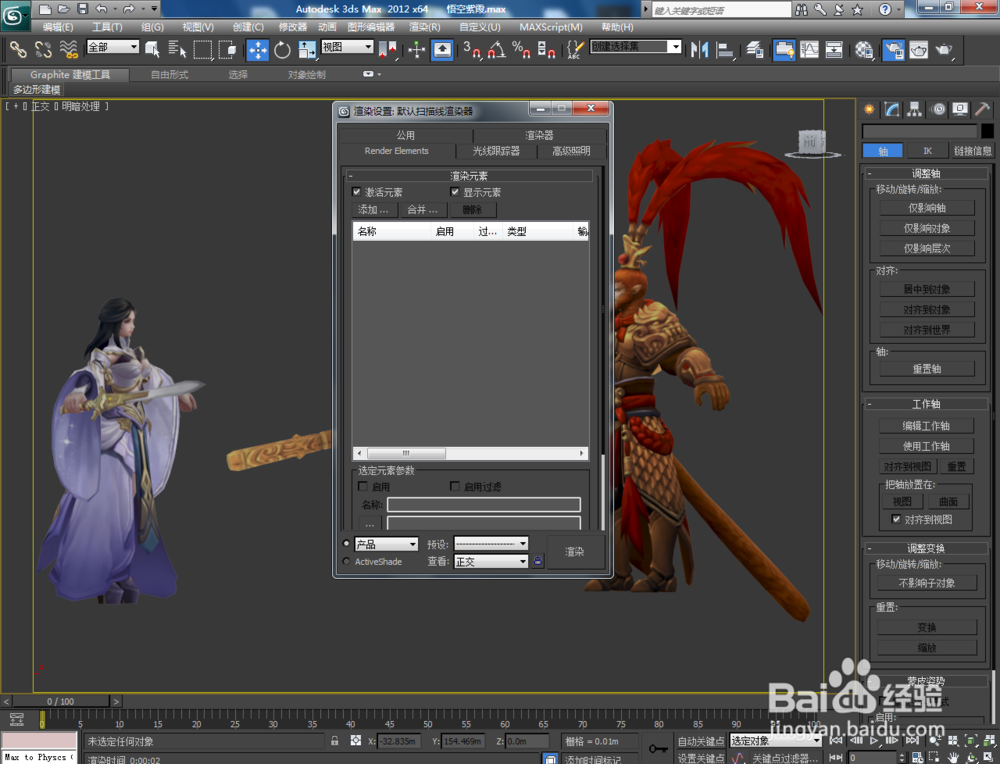Select the ActiveShade radio button
The height and width of the screenshot is (764, 1000).
346,561
